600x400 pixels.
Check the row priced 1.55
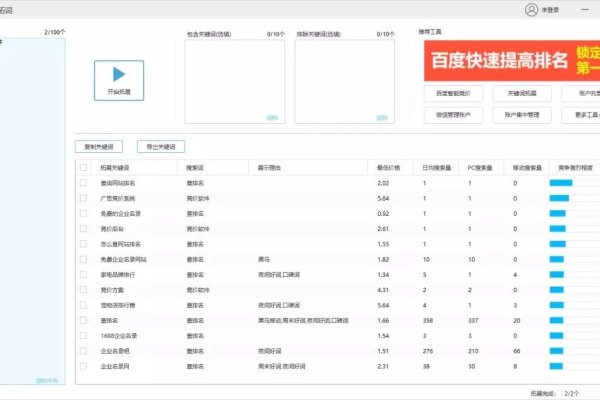[x=83, y=244]
